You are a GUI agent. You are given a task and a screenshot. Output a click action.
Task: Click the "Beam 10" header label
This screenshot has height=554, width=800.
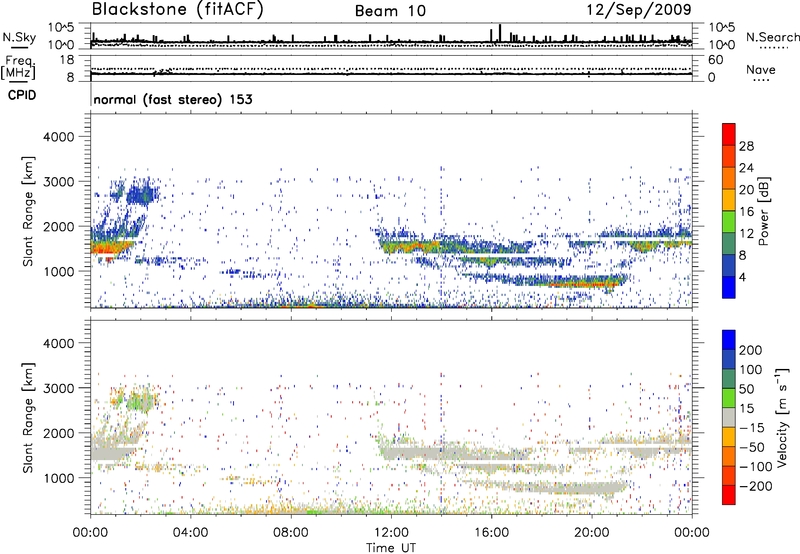tap(390, 11)
